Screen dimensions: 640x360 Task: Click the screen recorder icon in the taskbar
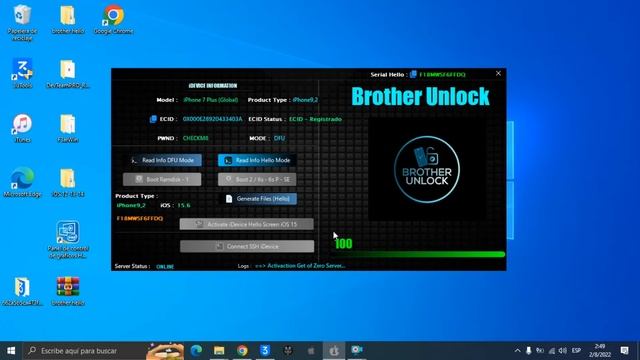pyautogui.click(x=357, y=351)
